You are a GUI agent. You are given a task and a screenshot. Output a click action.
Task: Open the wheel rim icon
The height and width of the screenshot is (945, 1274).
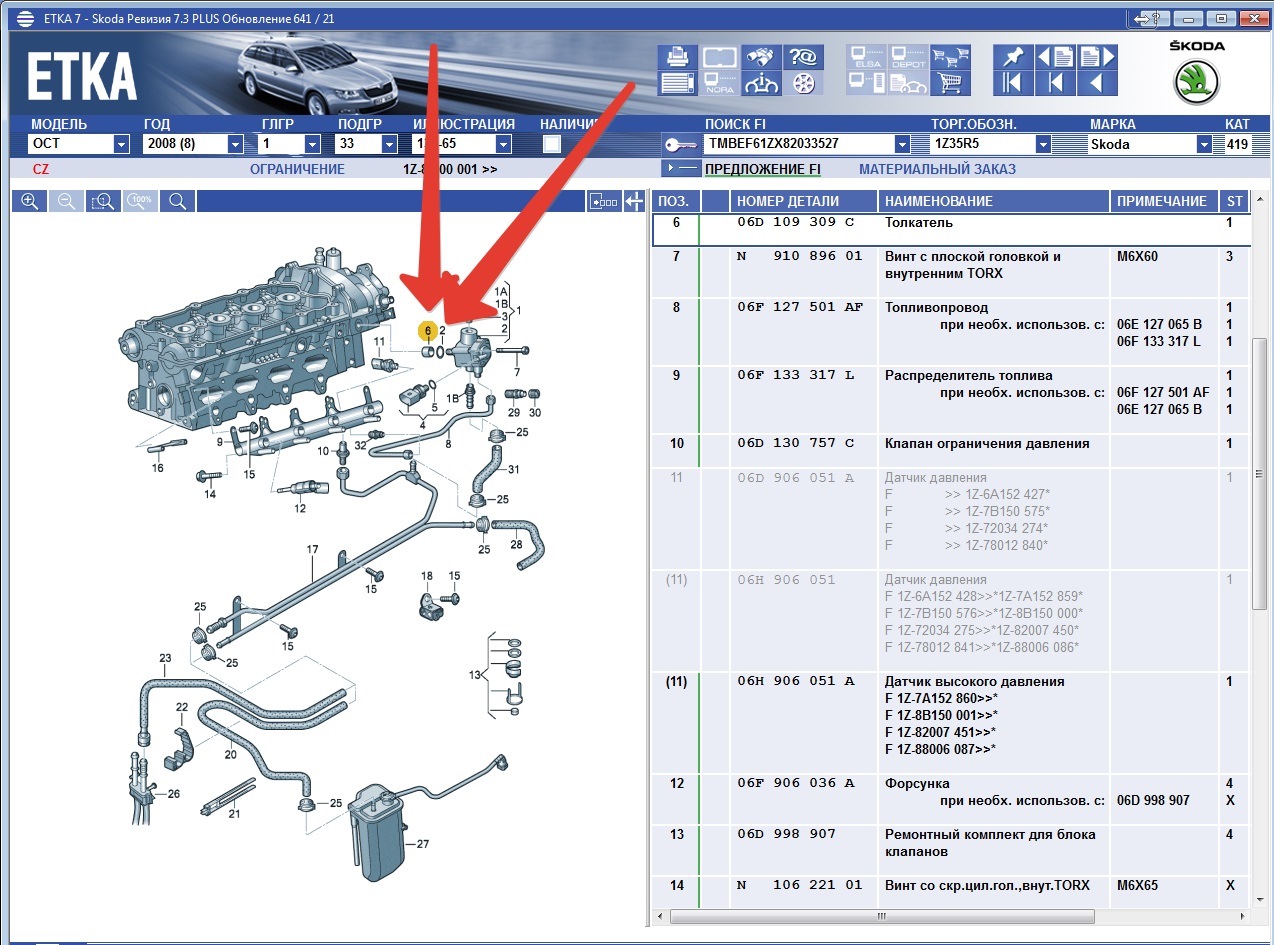pyautogui.click(x=802, y=83)
